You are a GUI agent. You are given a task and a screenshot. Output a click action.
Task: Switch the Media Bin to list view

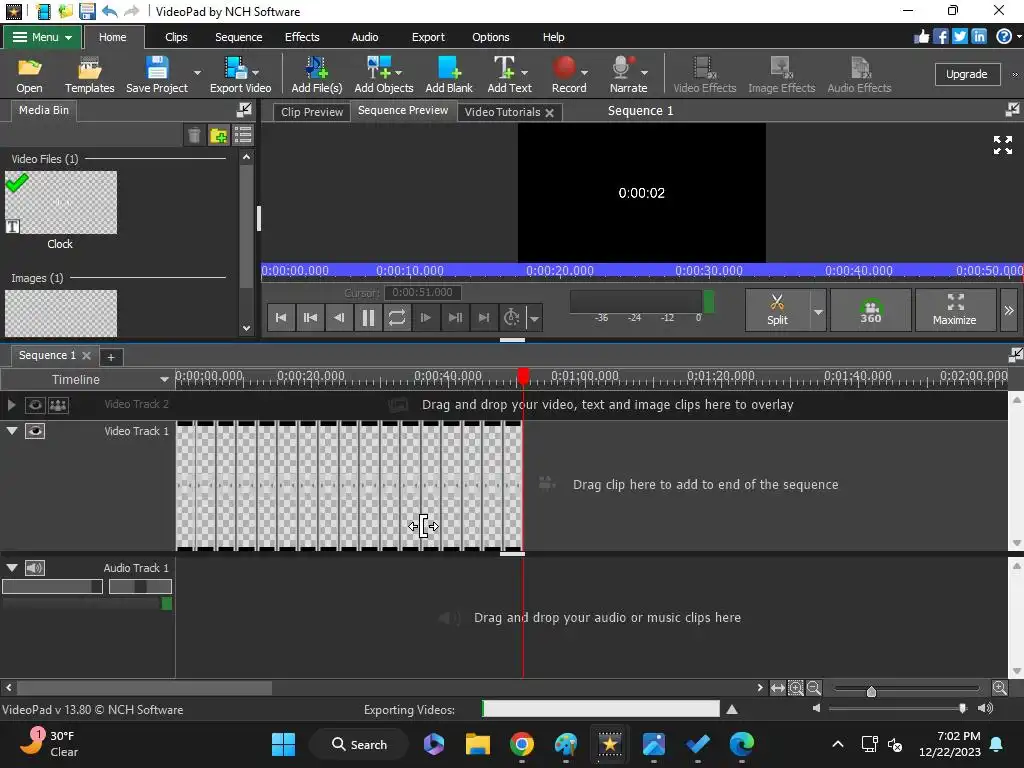(x=243, y=135)
